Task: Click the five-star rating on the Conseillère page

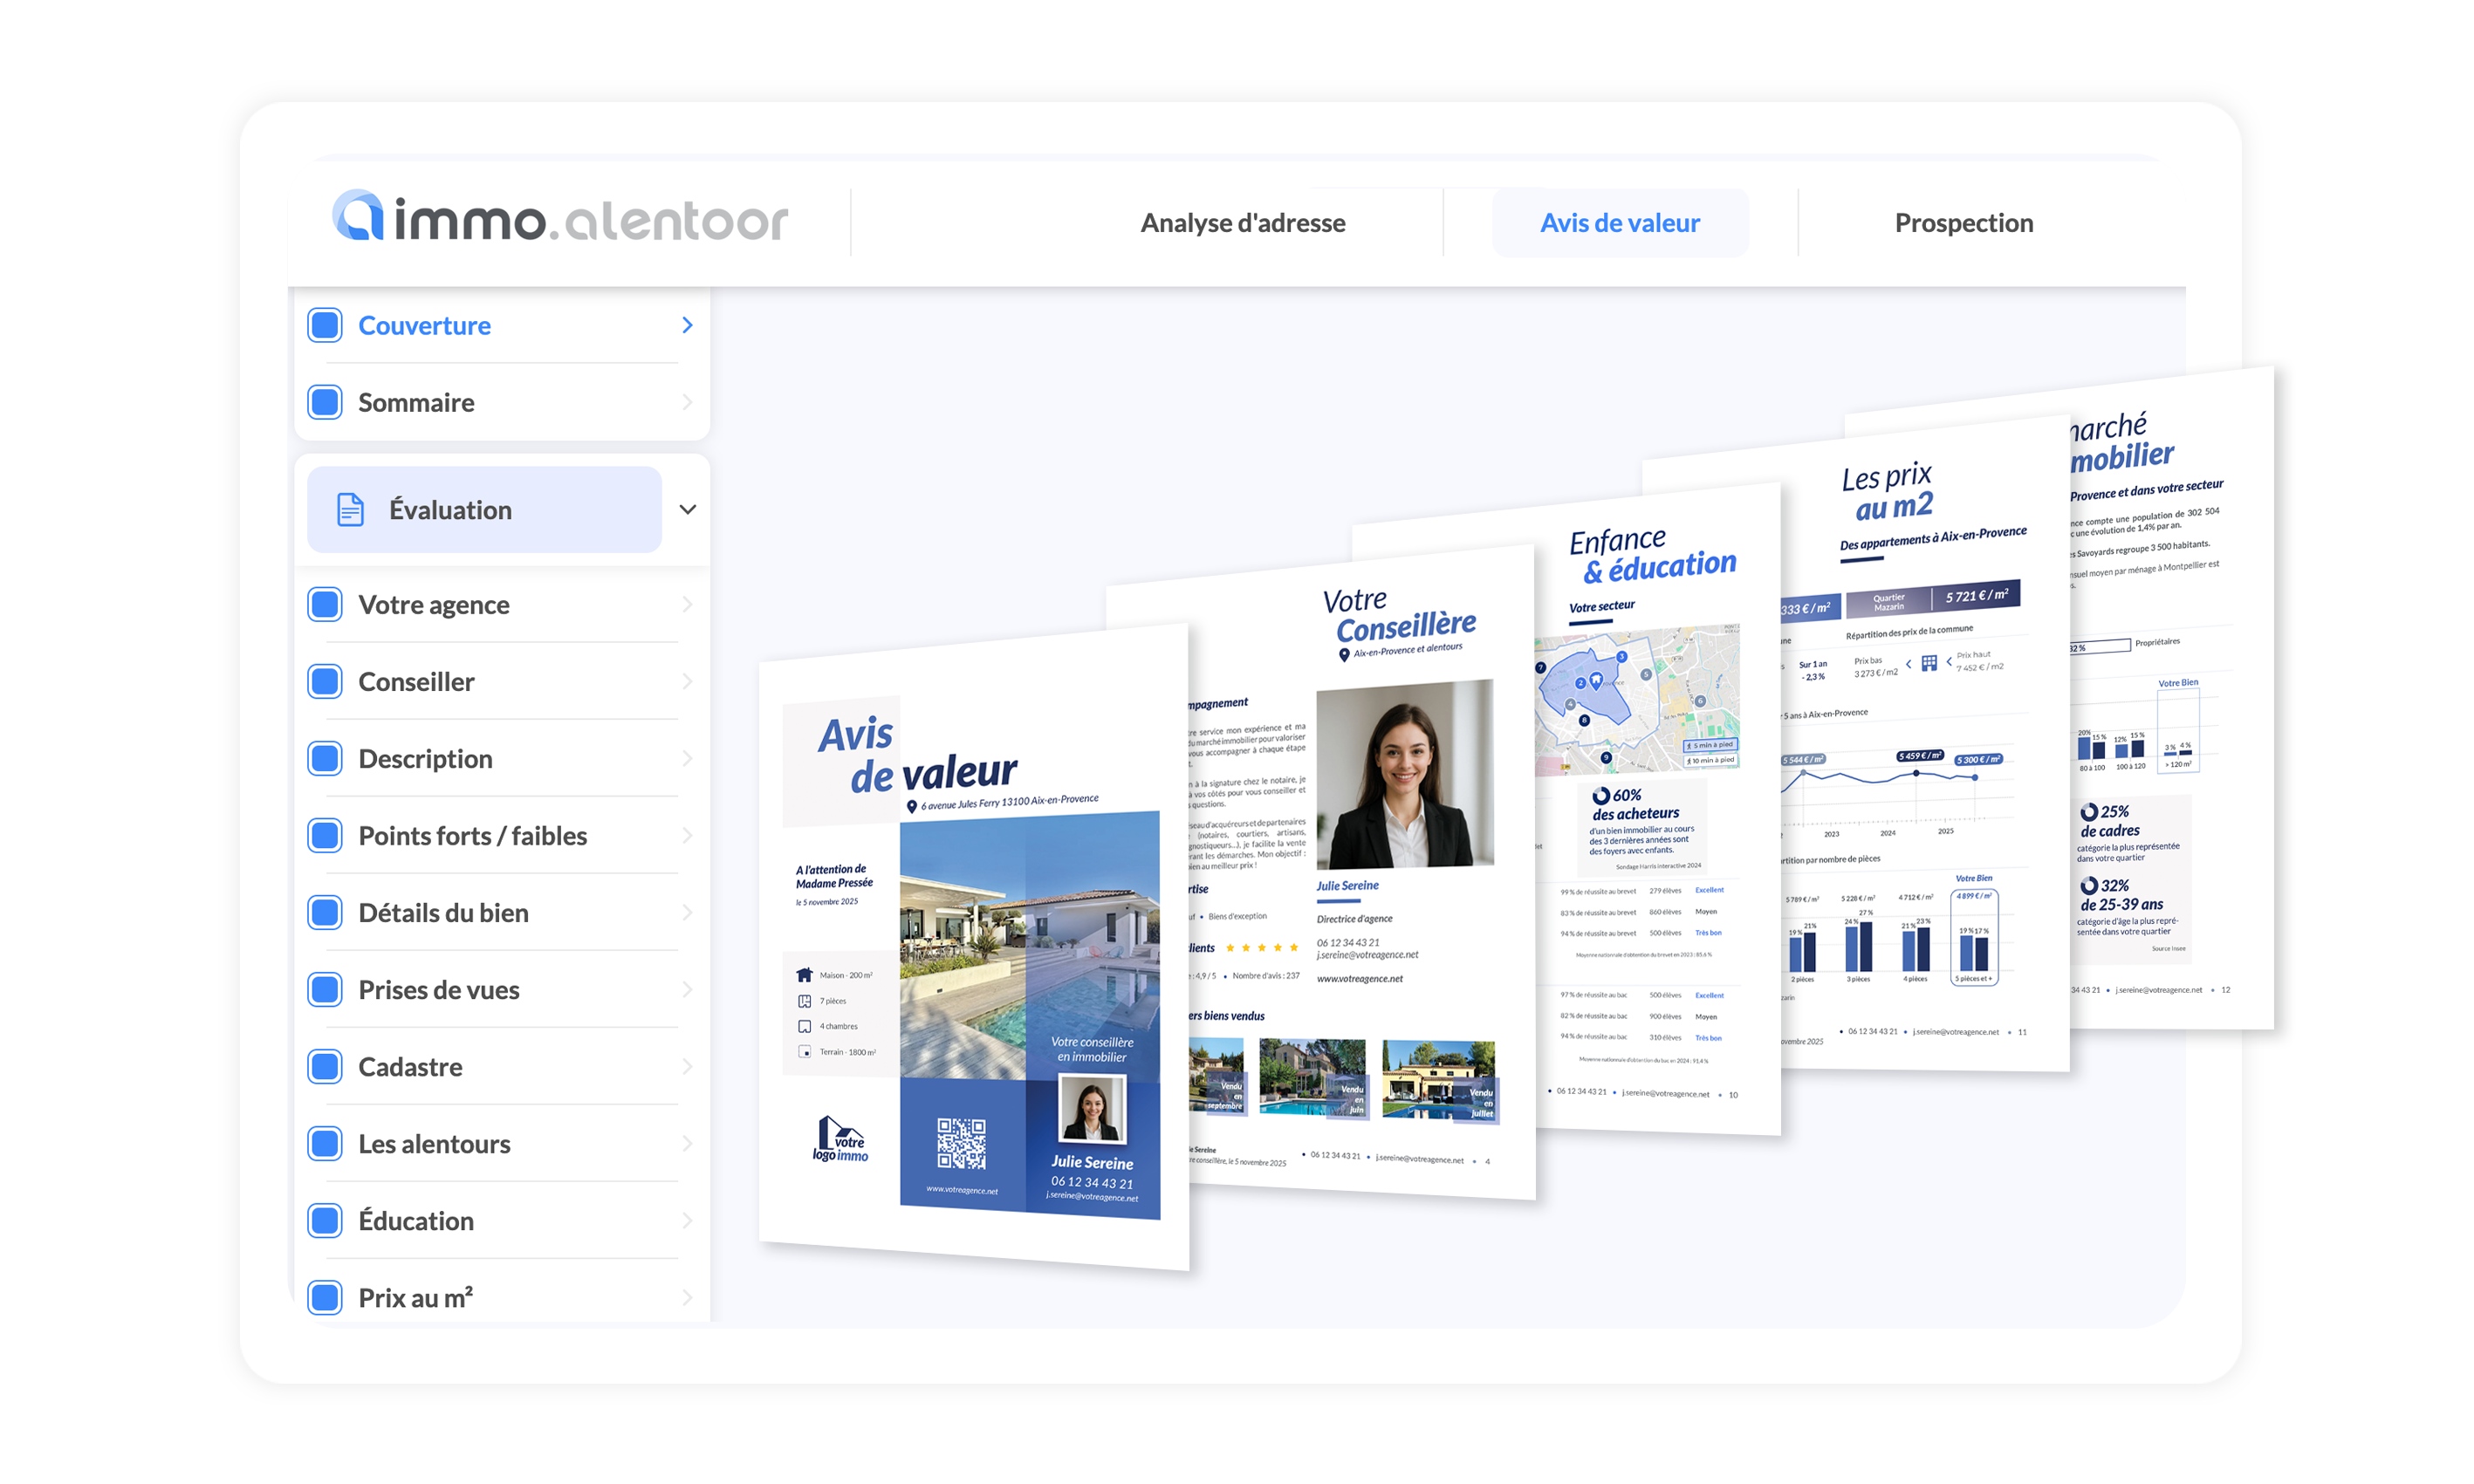Action: point(1261,947)
